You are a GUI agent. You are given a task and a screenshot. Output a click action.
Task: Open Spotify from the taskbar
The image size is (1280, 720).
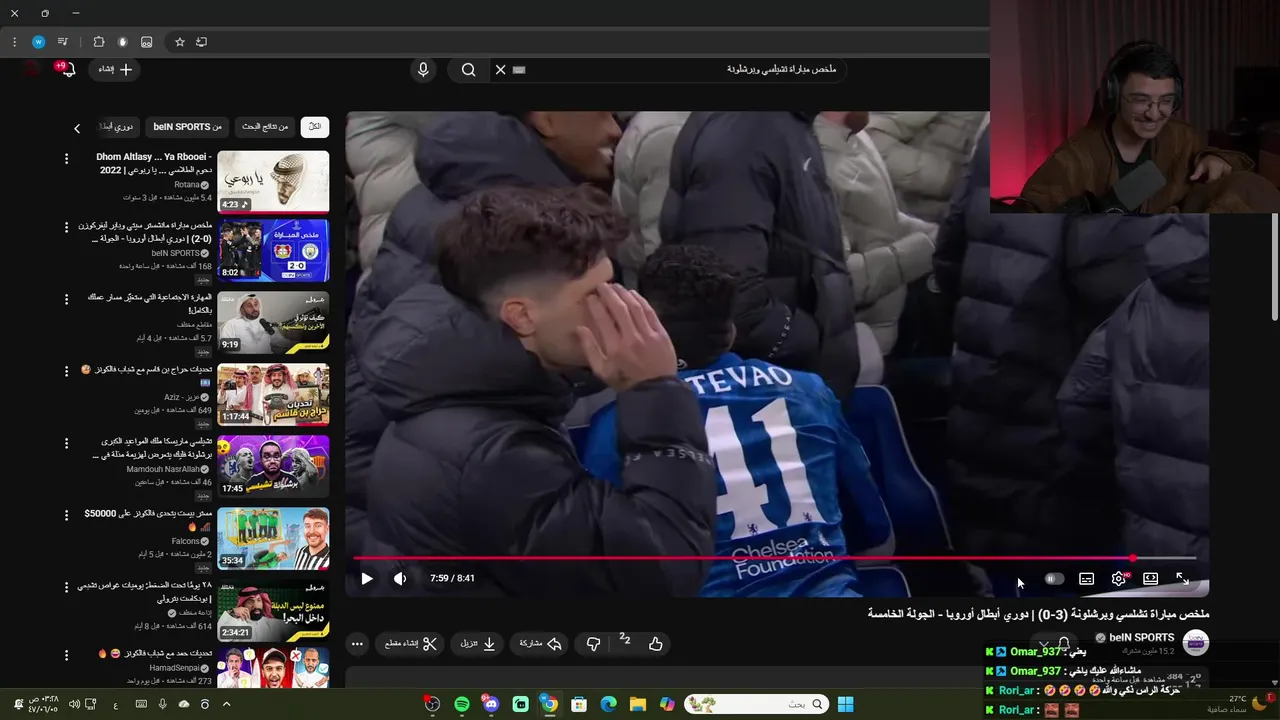462,704
